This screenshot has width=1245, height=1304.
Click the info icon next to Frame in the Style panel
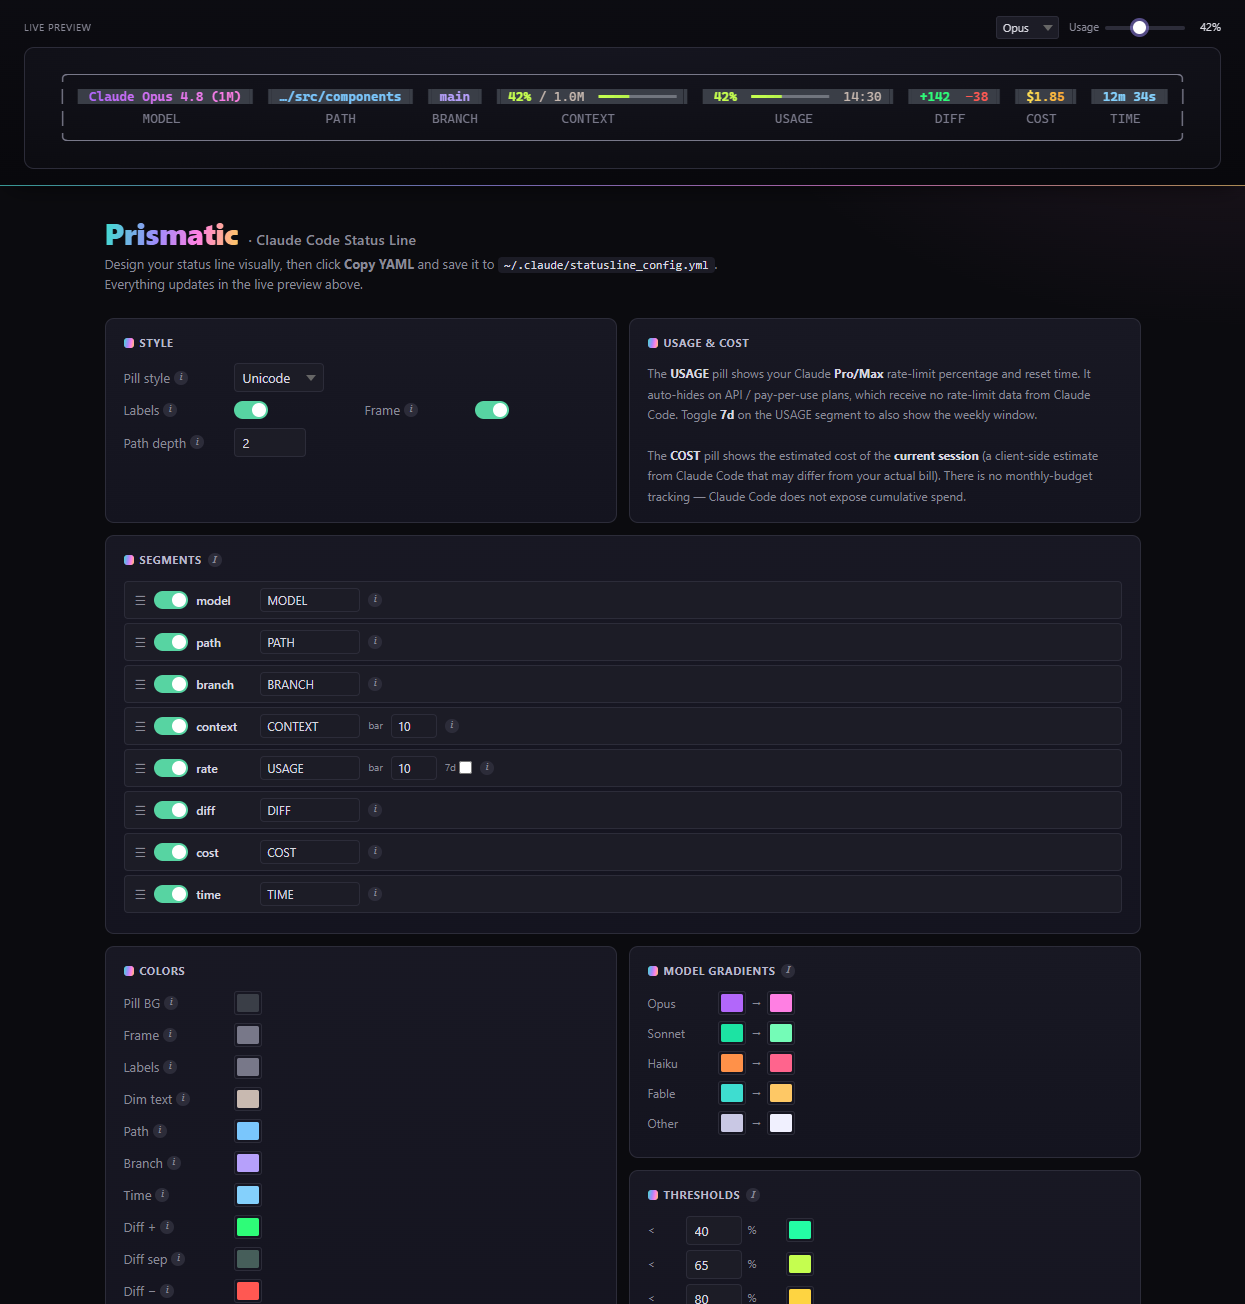click(411, 410)
